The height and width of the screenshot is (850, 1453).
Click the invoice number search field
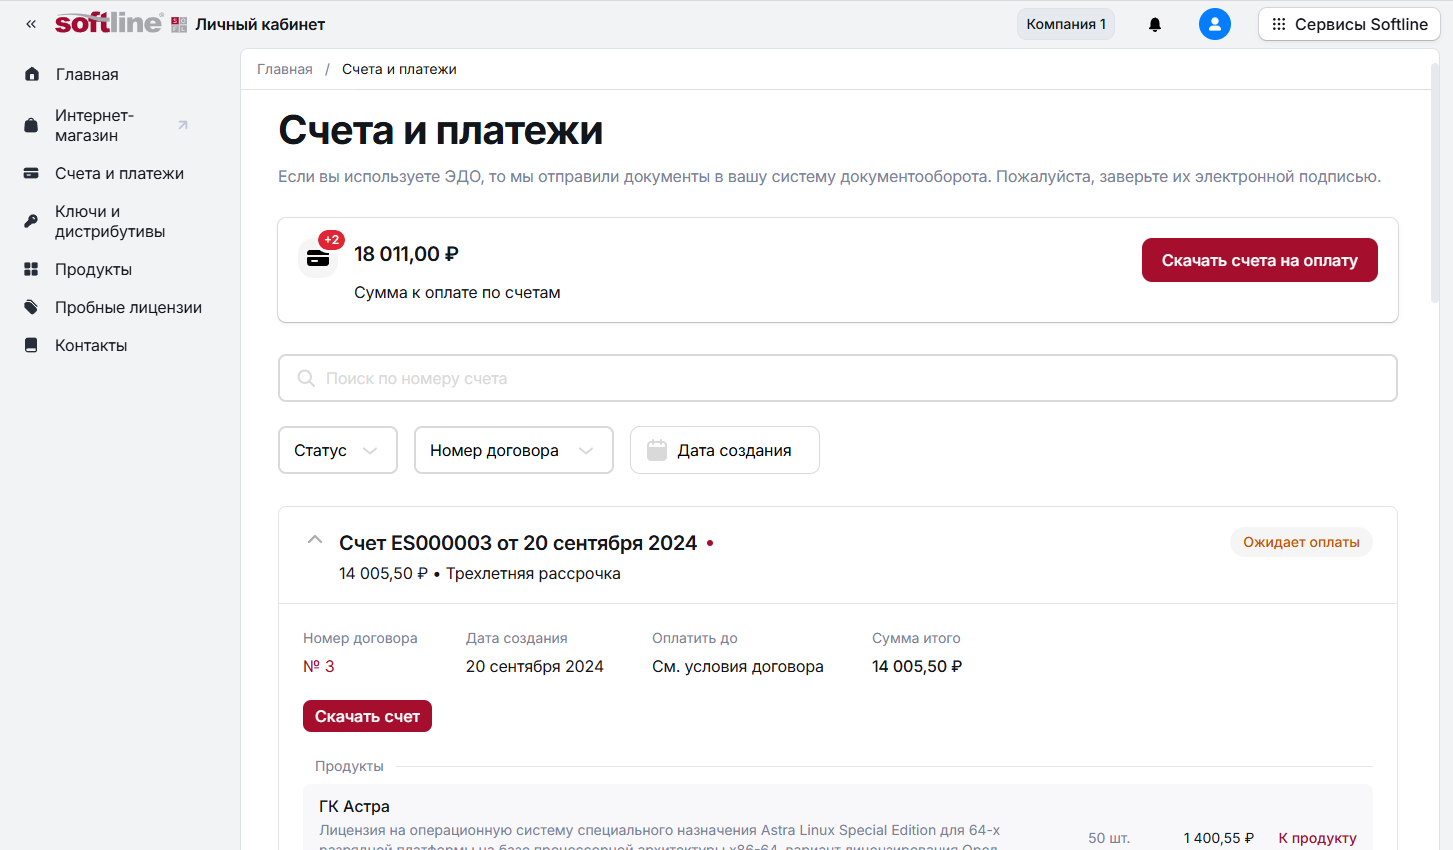(837, 378)
